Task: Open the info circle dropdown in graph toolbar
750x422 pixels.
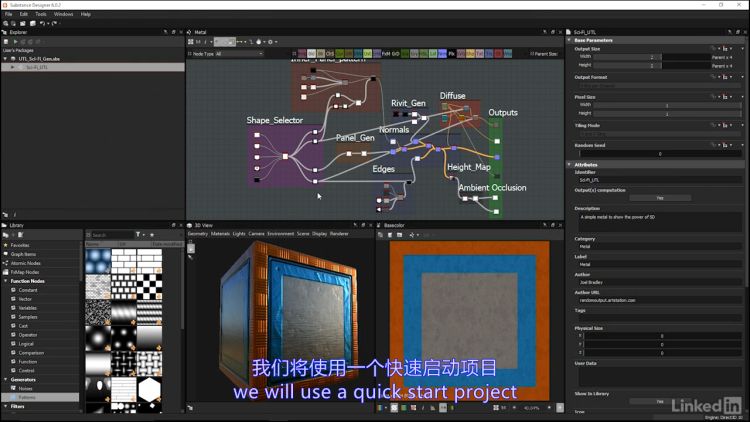Action: 272,42
